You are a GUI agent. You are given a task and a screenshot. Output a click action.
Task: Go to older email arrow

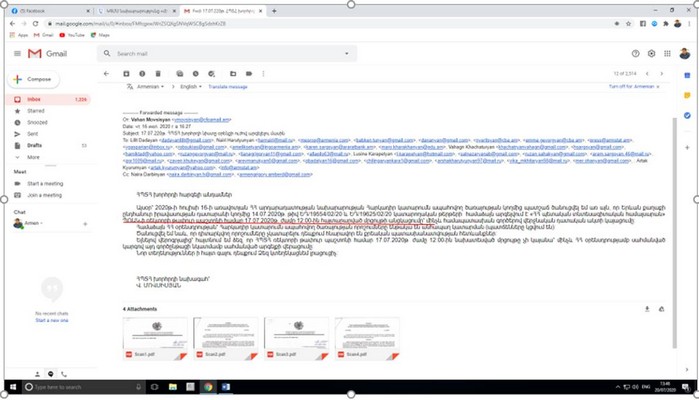(662, 74)
